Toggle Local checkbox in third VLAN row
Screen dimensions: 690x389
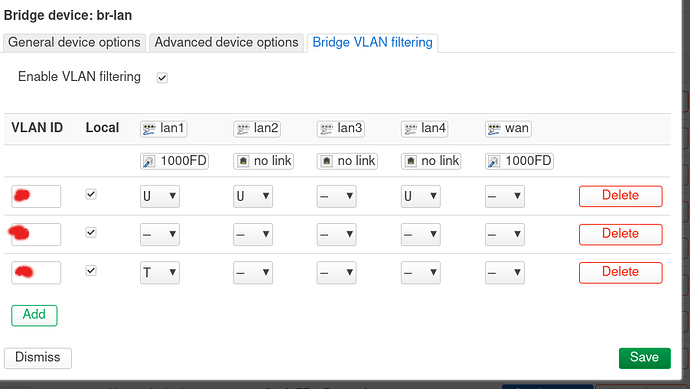pyautogui.click(x=91, y=271)
